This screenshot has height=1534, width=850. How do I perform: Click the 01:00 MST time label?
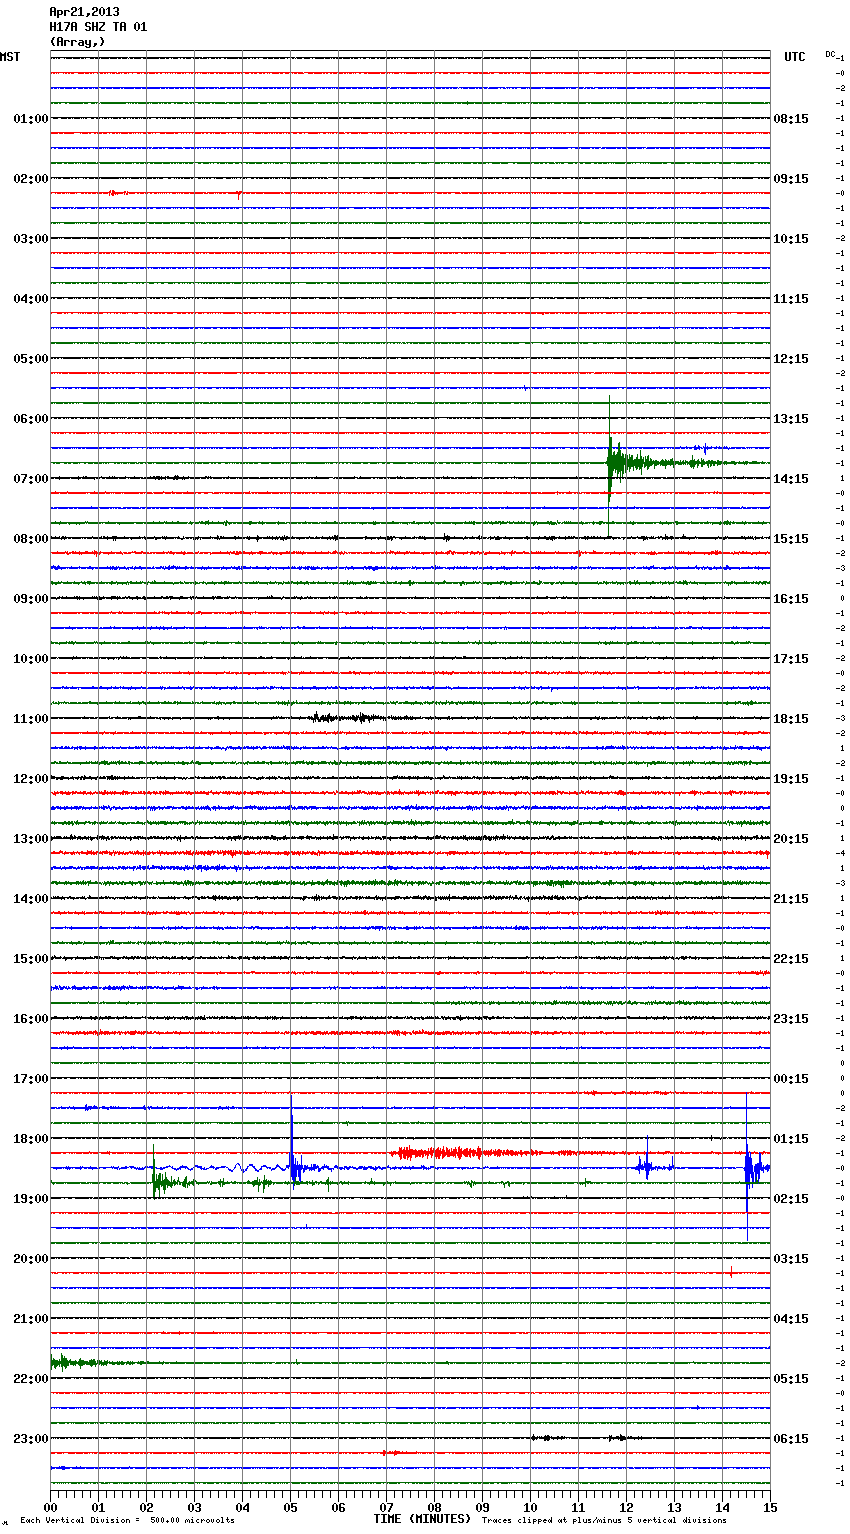click(x=31, y=119)
